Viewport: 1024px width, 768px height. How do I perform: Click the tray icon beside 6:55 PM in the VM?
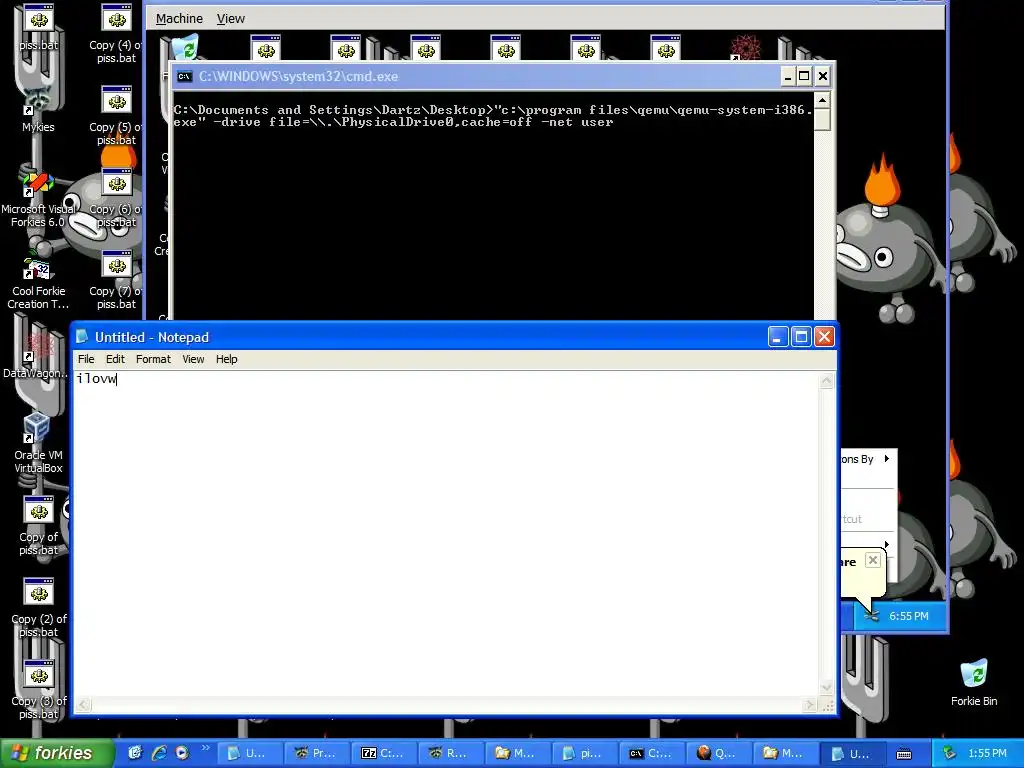(x=872, y=616)
